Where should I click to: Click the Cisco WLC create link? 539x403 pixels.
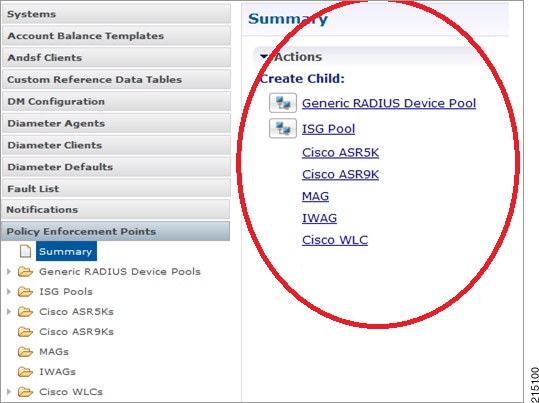point(335,240)
